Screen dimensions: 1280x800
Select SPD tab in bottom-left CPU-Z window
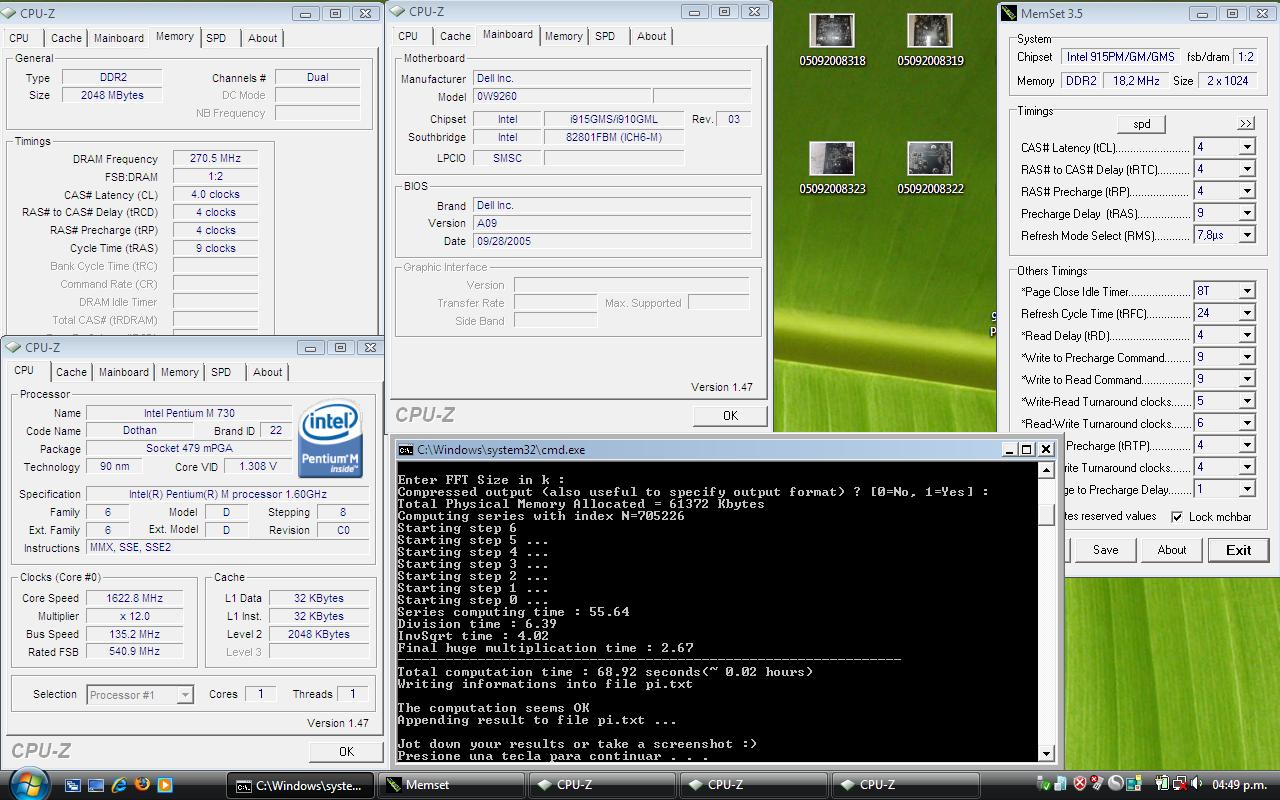point(221,372)
